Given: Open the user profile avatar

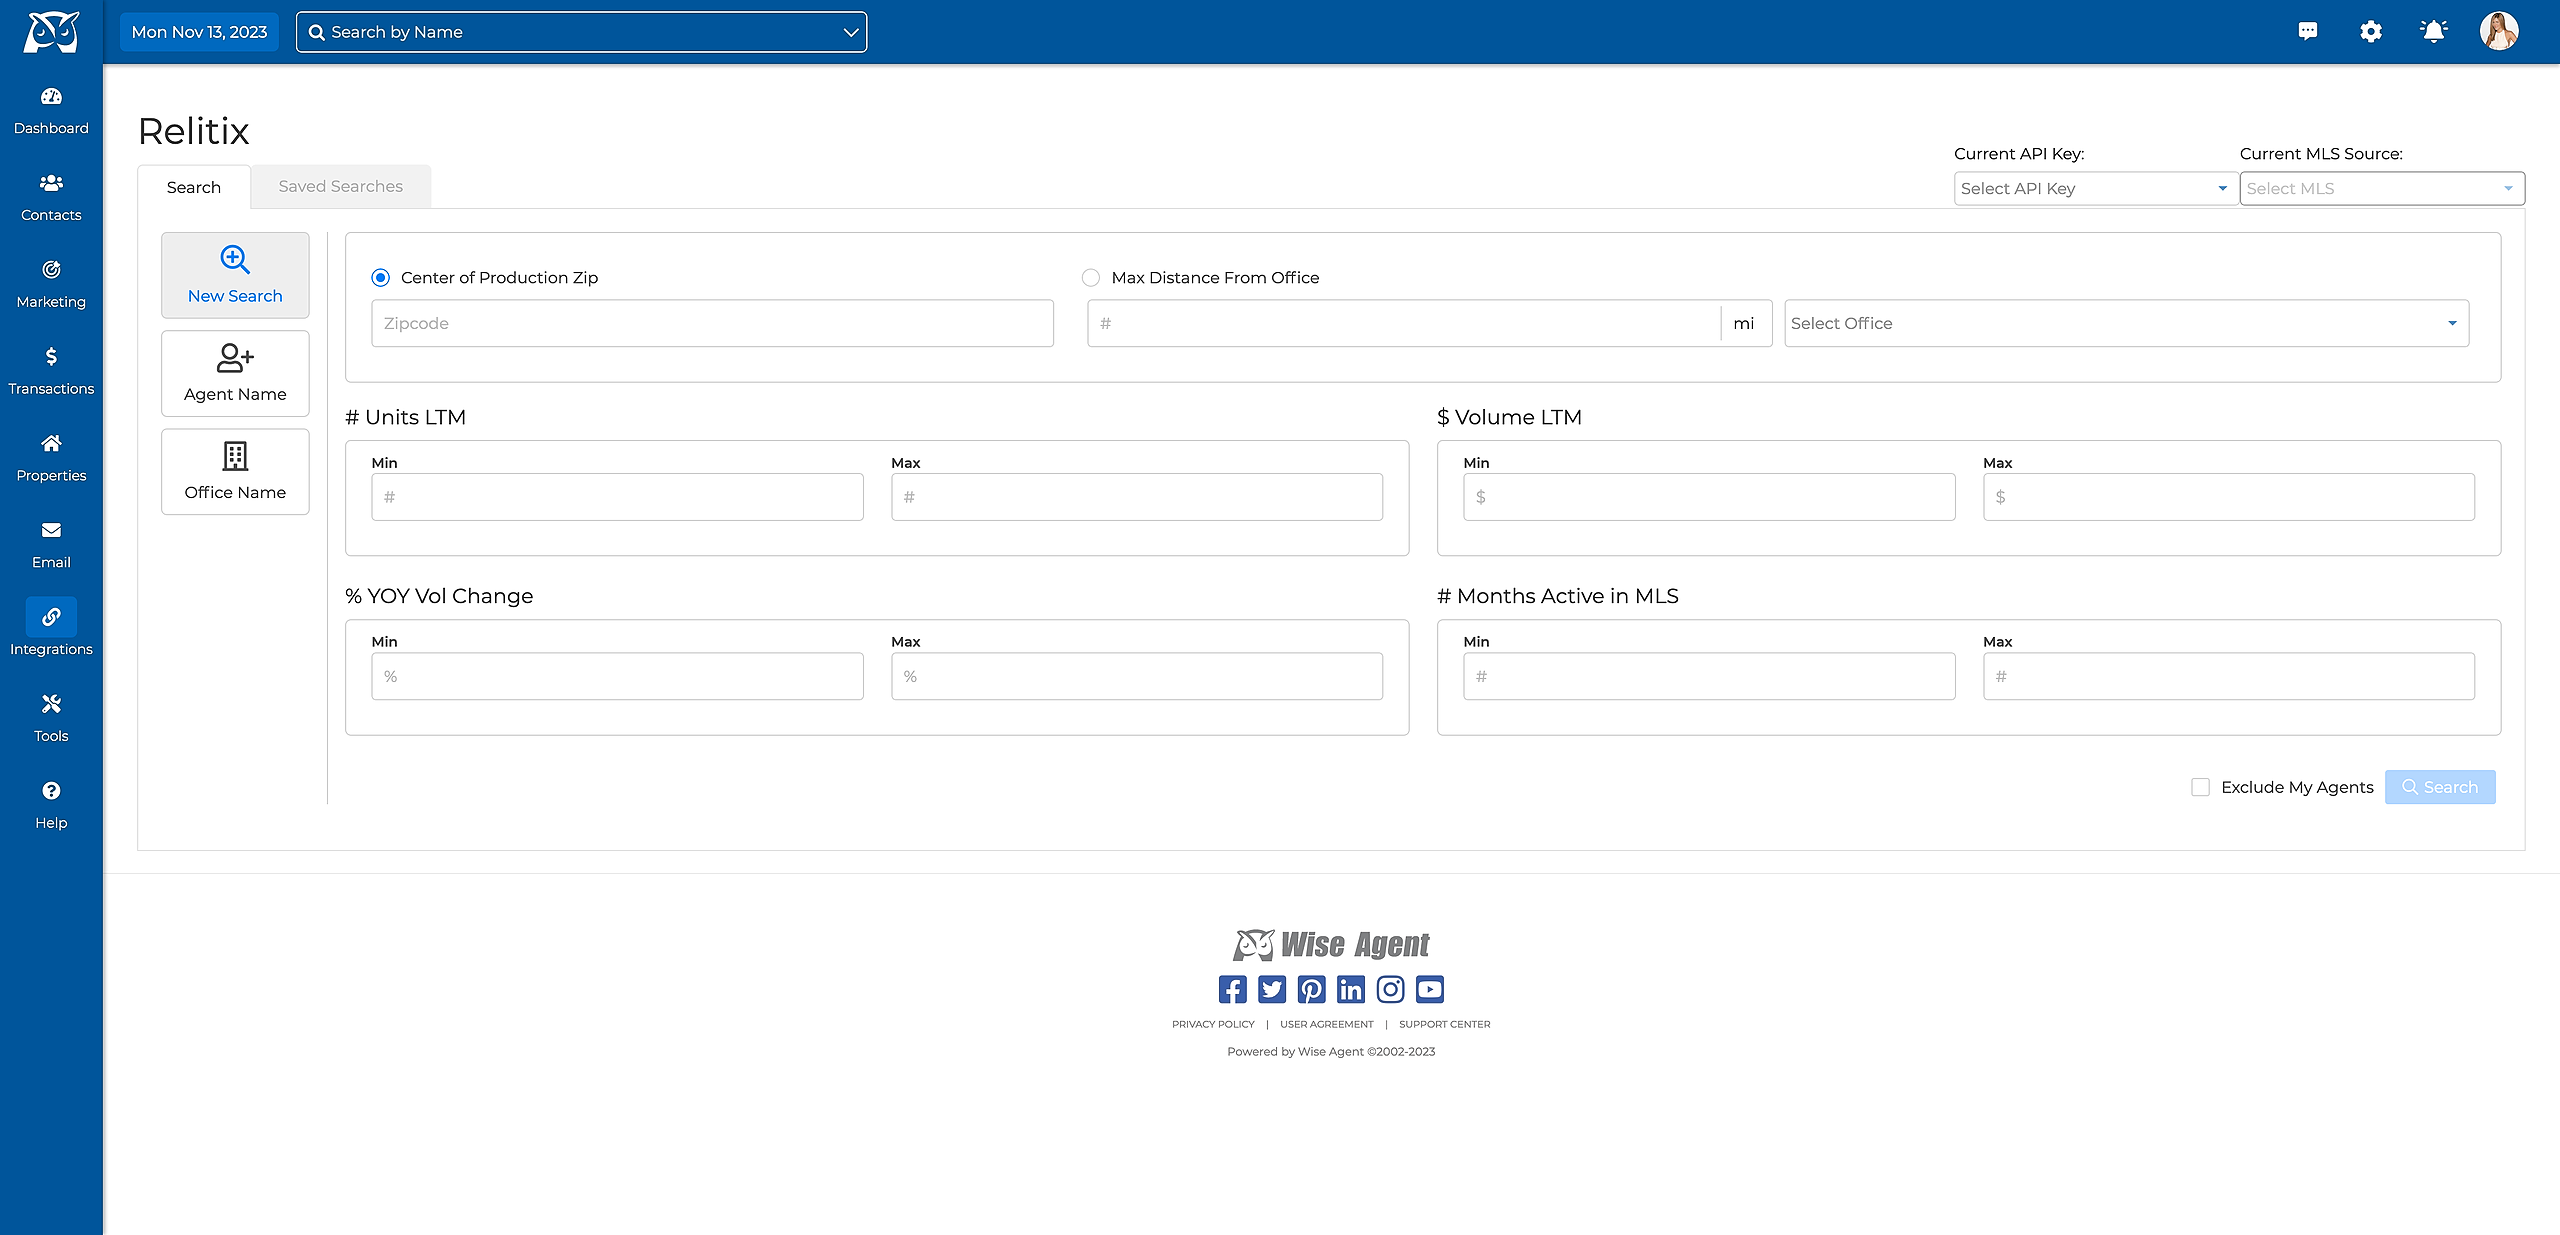Looking at the screenshot, I should (x=2499, y=31).
